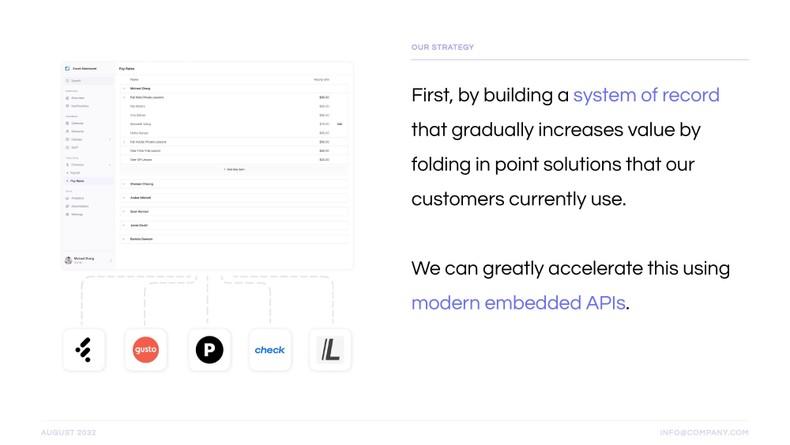
Task: Expand the Shereen Cheong row
Action: click(124, 184)
